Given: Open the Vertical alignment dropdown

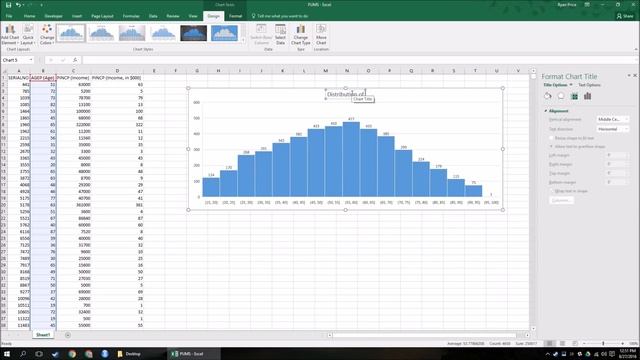Looking at the screenshot, I should 613,119.
